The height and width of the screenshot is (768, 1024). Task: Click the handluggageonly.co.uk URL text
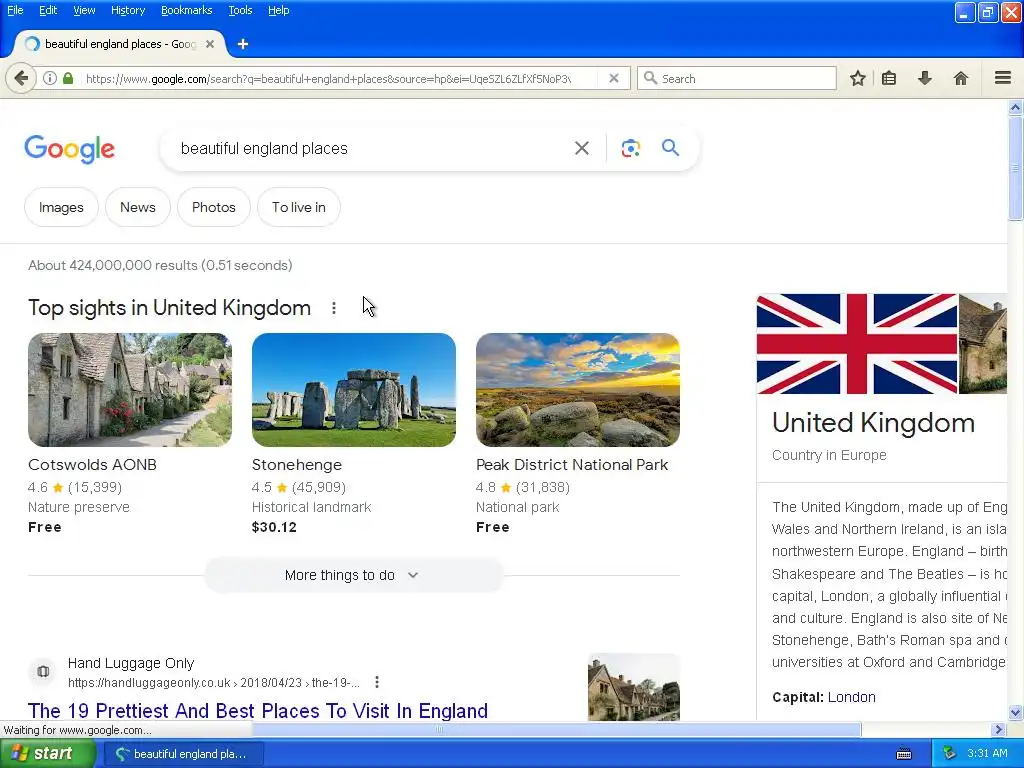pyautogui.click(x=214, y=682)
